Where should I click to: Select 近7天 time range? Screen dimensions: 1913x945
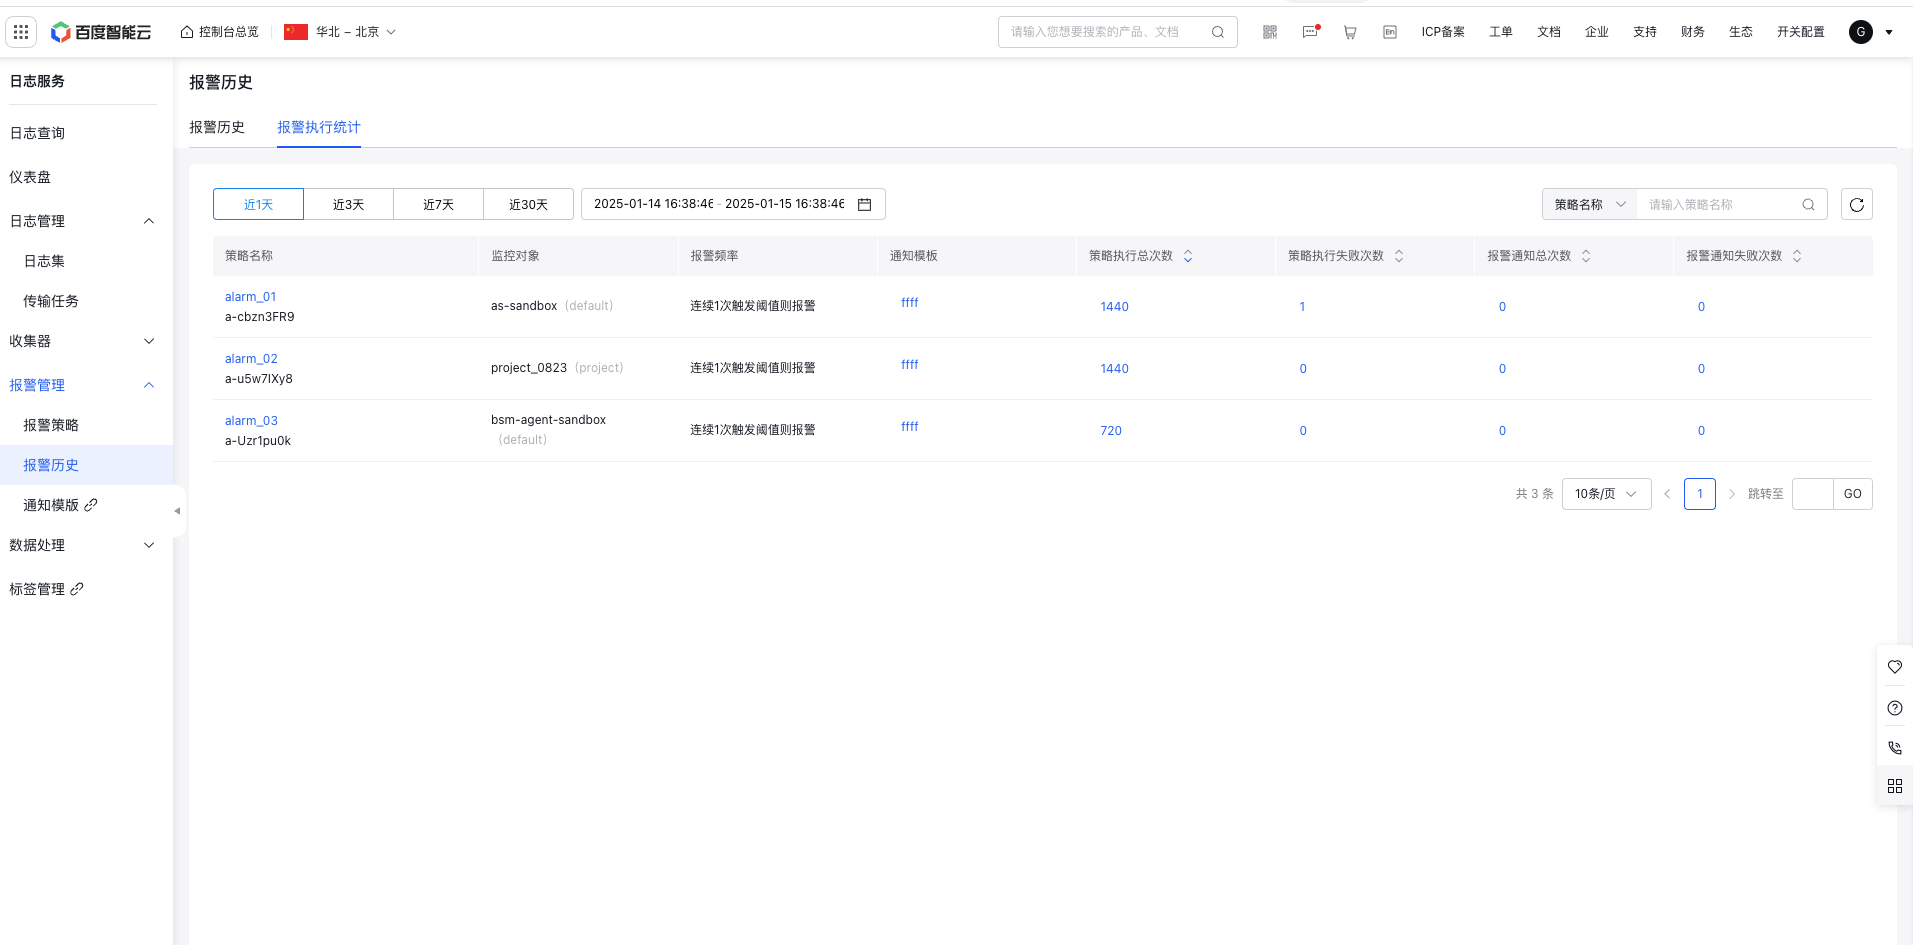pyautogui.click(x=438, y=204)
